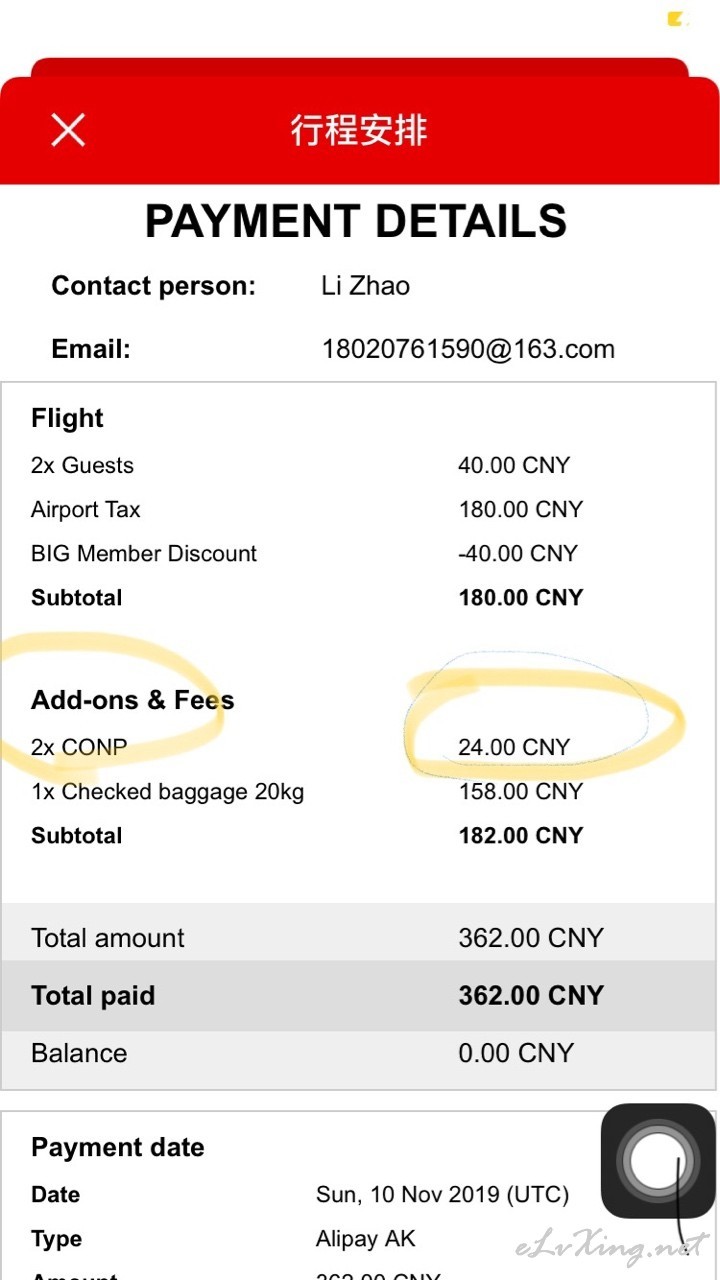Image resolution: width=720 pixels, height=1280 pixels.
Task: Select the Flight section header
Action: click(67, 418)
